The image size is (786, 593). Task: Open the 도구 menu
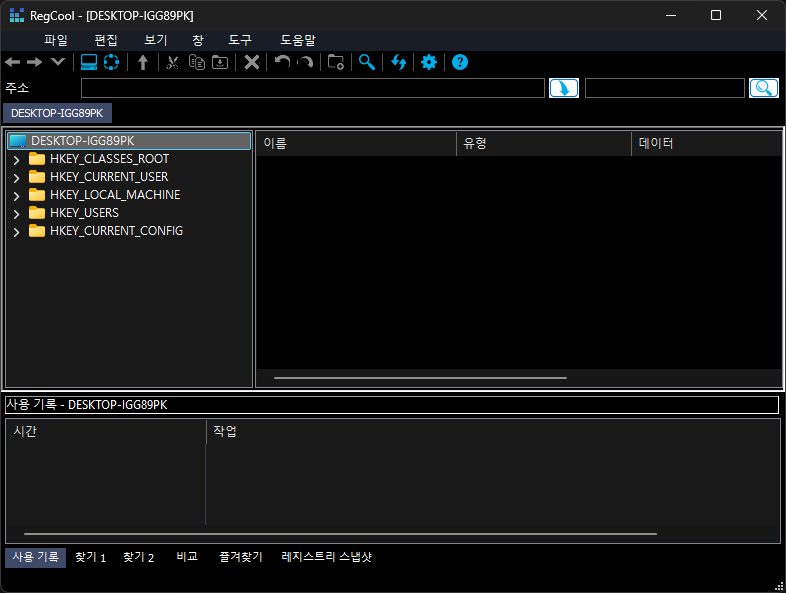(240, 40)
